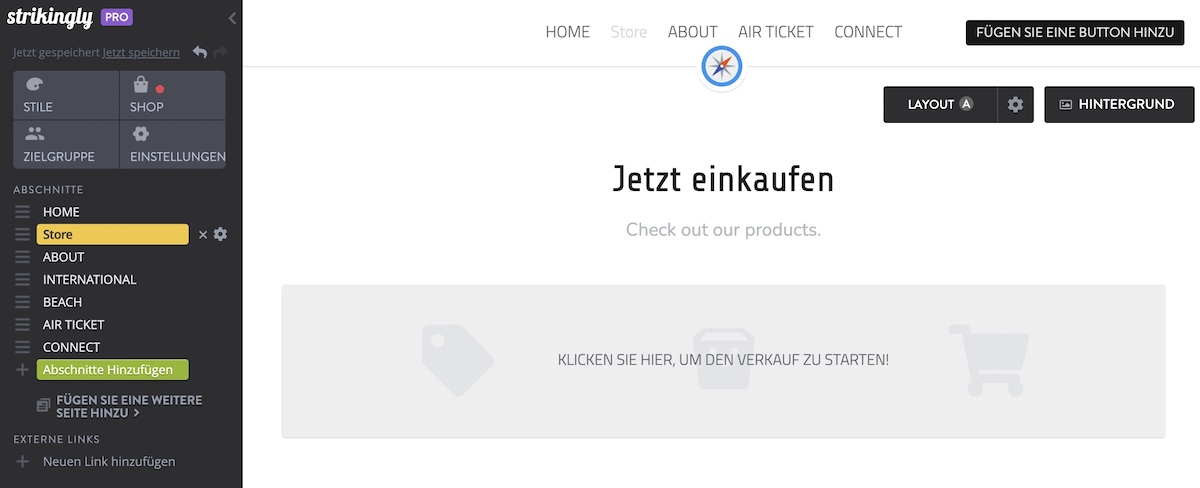Click the start-selling store placeholder area
The image size is (1200, 488).
pos(723,360)
